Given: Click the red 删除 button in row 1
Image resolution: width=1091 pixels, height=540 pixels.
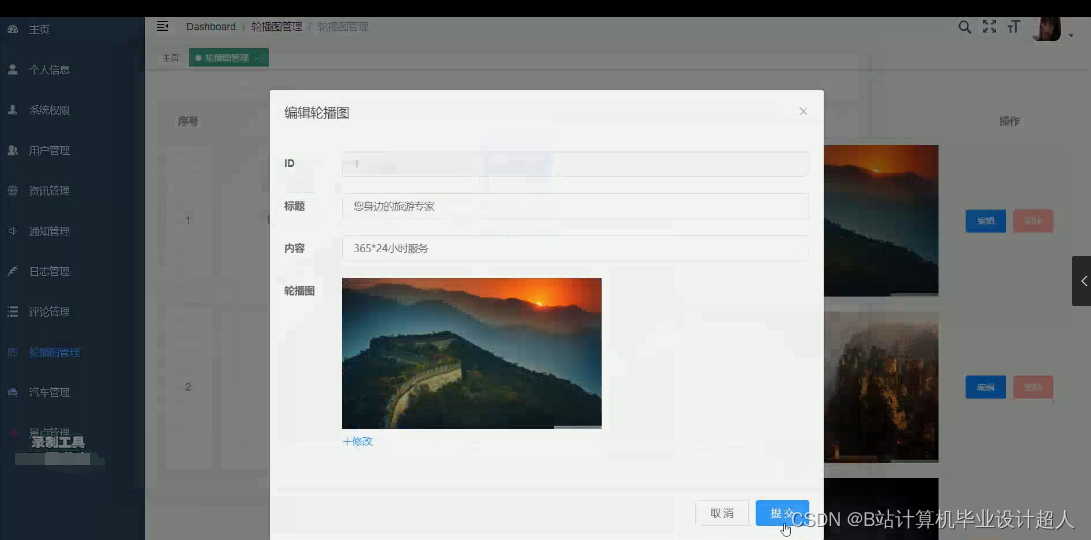Looking at the screenshot, I should pyautogui.click(x=1033, y=221).
